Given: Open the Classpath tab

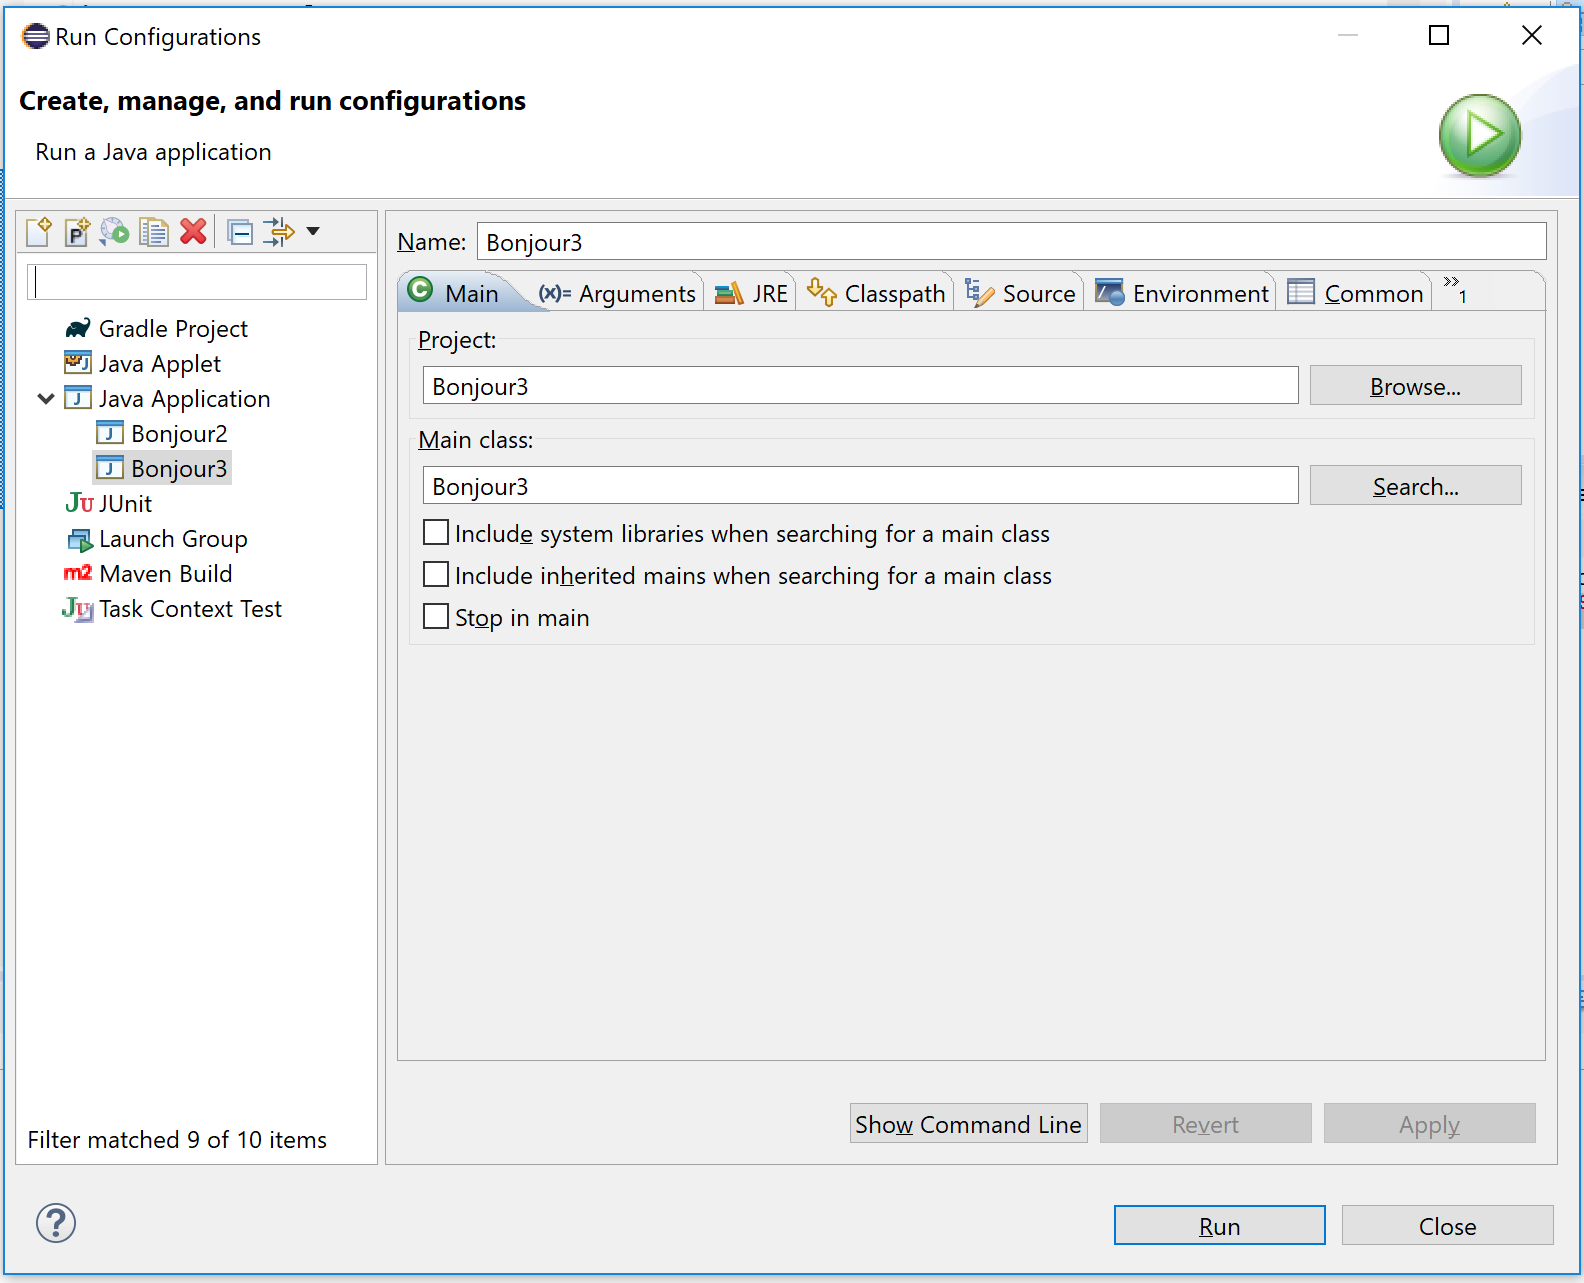Looking at the screenshot, I should click(876, 294).
